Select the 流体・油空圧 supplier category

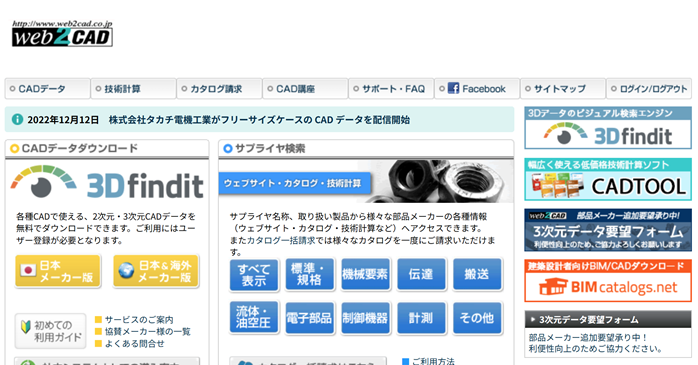pos(254,318)
